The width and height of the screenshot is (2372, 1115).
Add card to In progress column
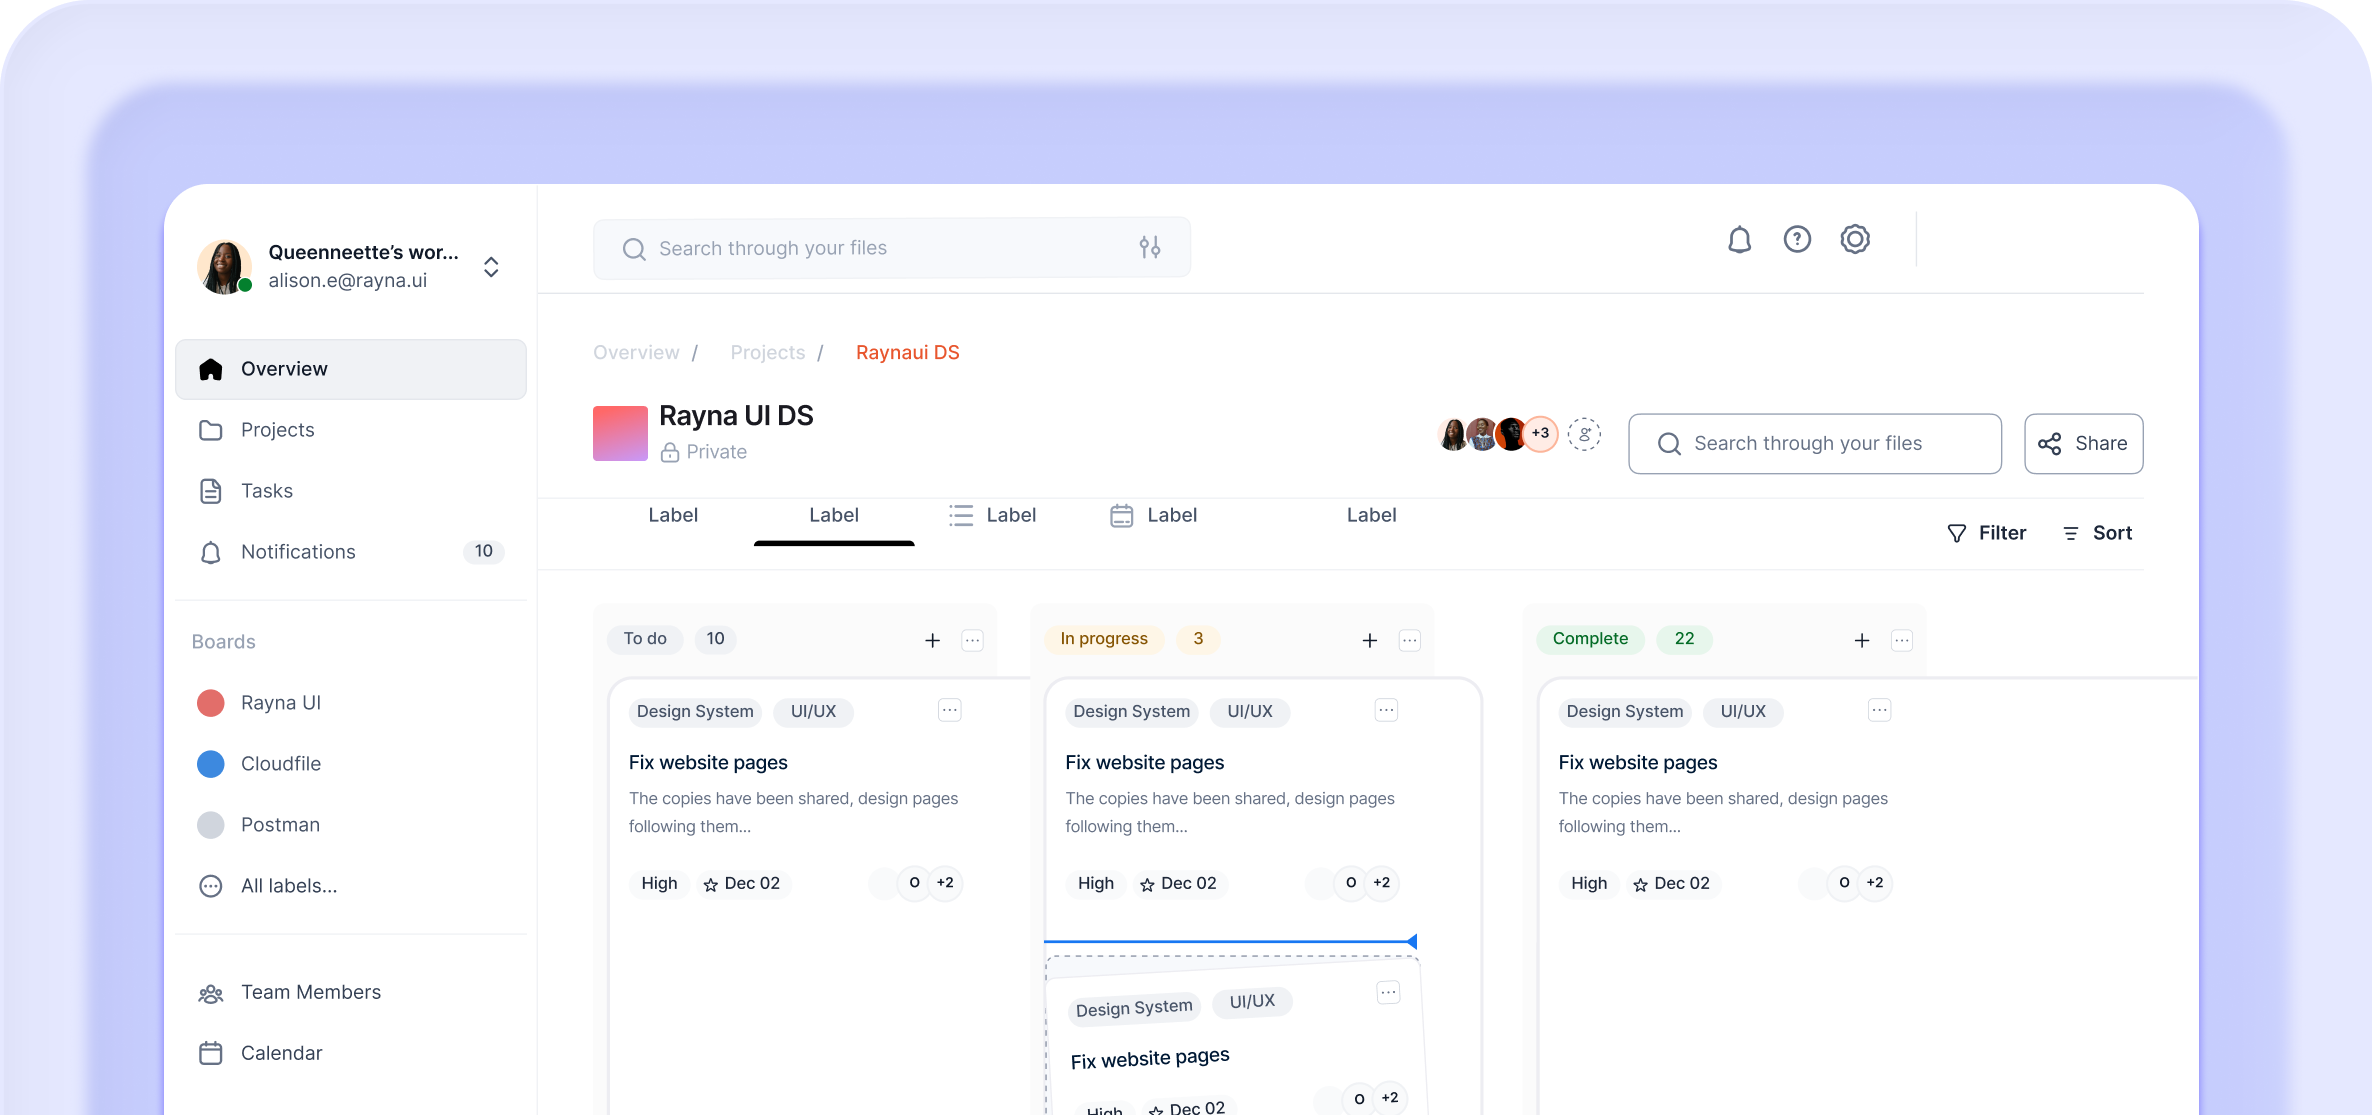pyautogui.click(x=1369, y=640)
